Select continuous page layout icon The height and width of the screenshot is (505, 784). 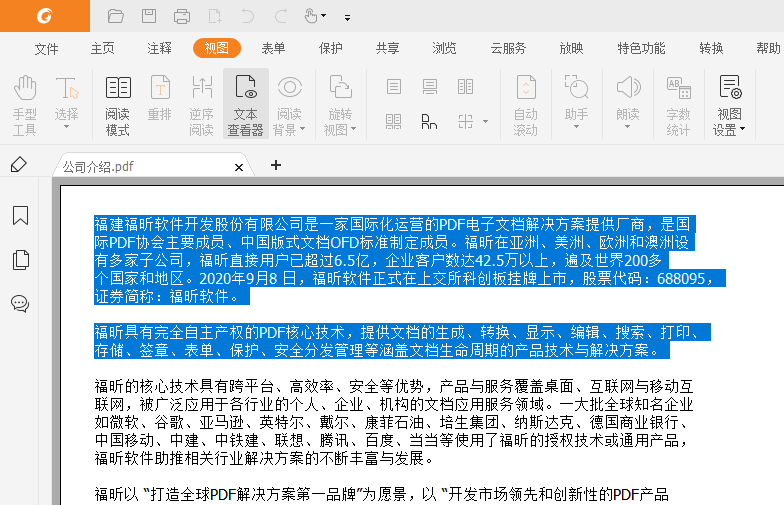coord(430,87)
